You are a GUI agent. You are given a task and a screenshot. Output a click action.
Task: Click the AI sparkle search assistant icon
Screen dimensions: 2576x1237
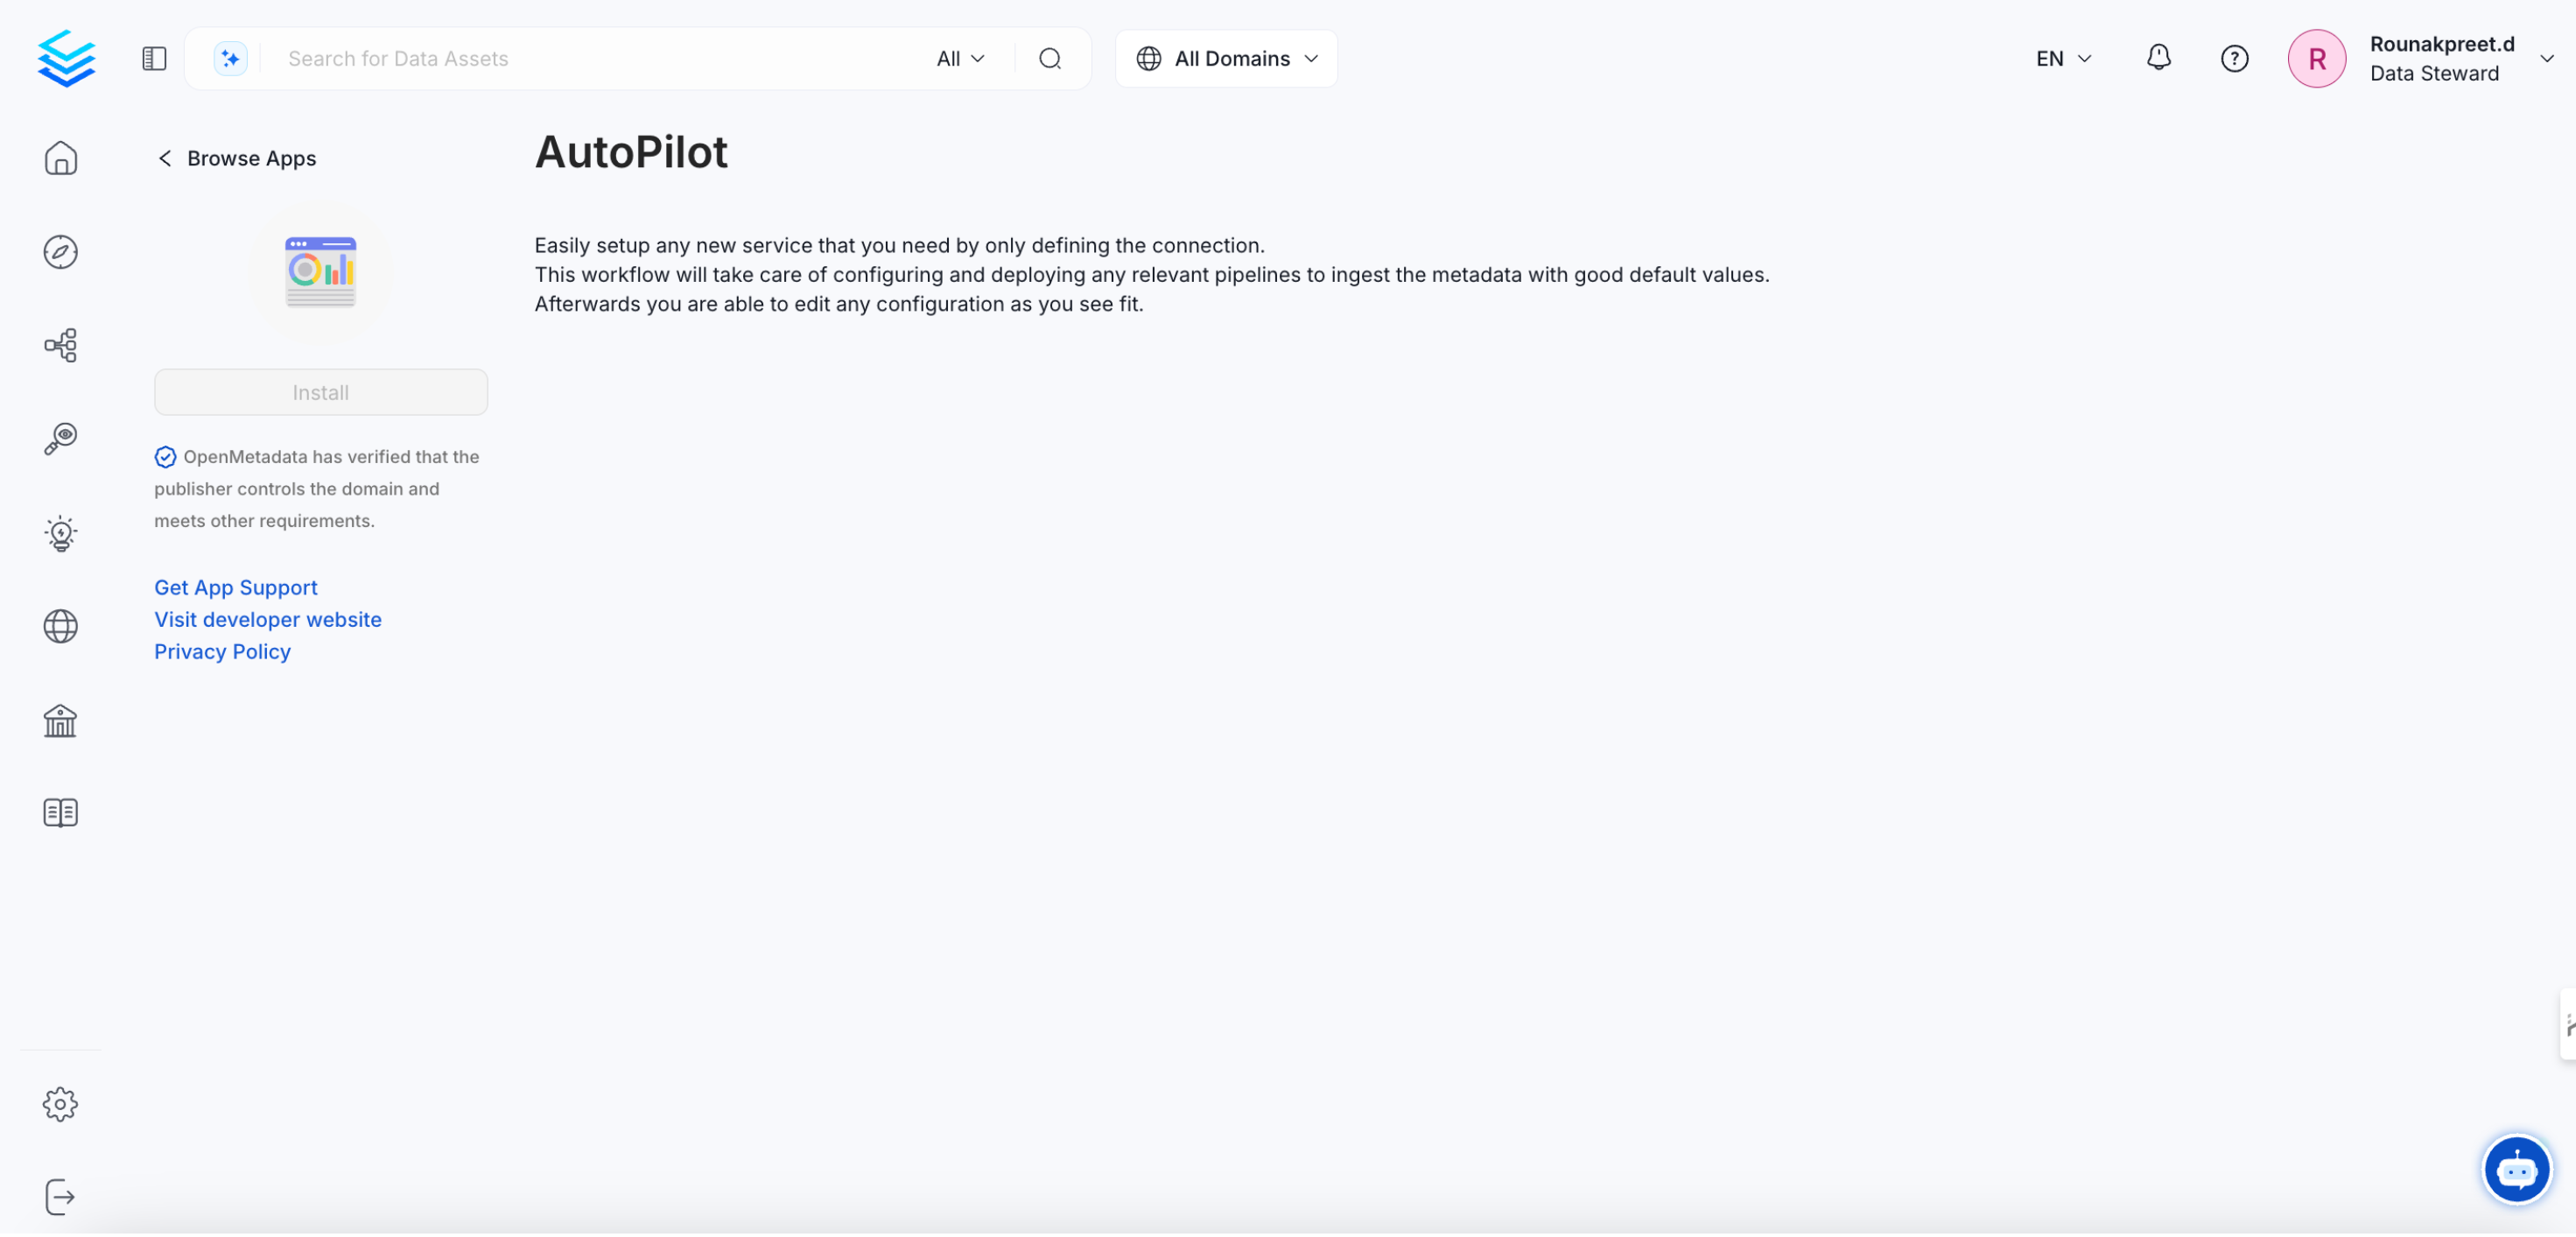(230, 58)
